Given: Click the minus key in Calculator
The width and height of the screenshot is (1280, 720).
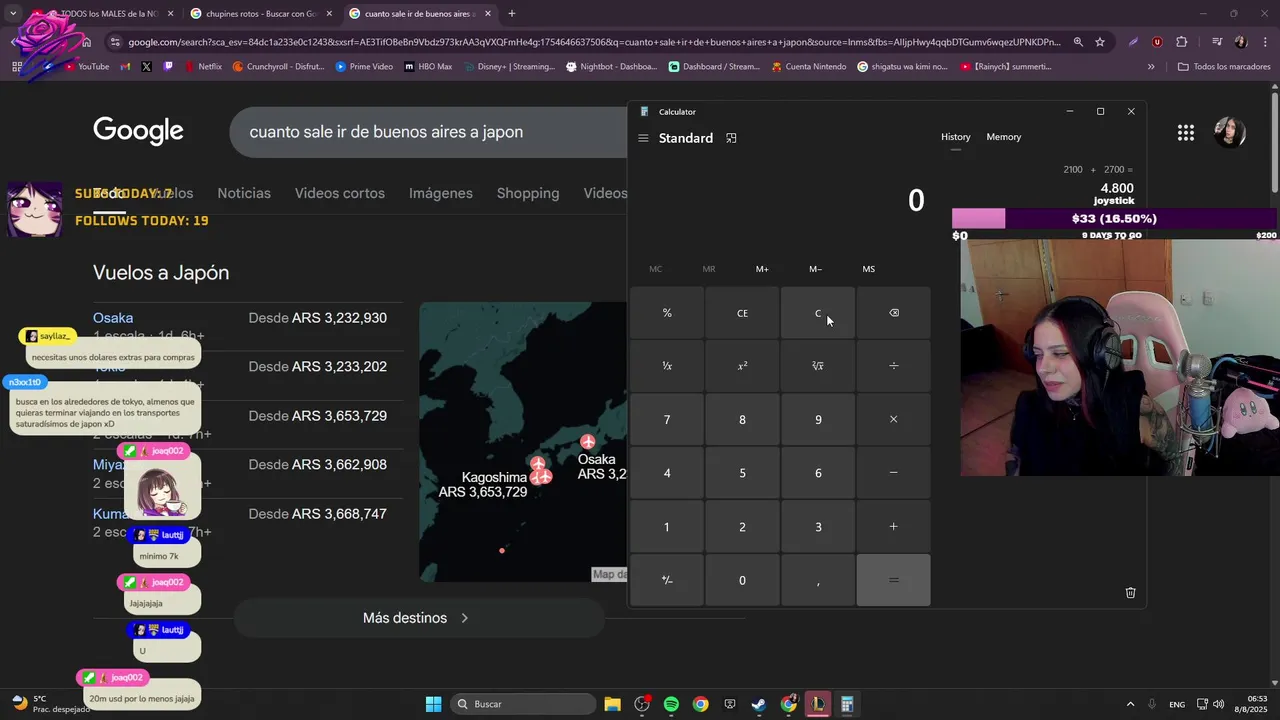Looking at the screenshot, I should click(x=893, y=473).
